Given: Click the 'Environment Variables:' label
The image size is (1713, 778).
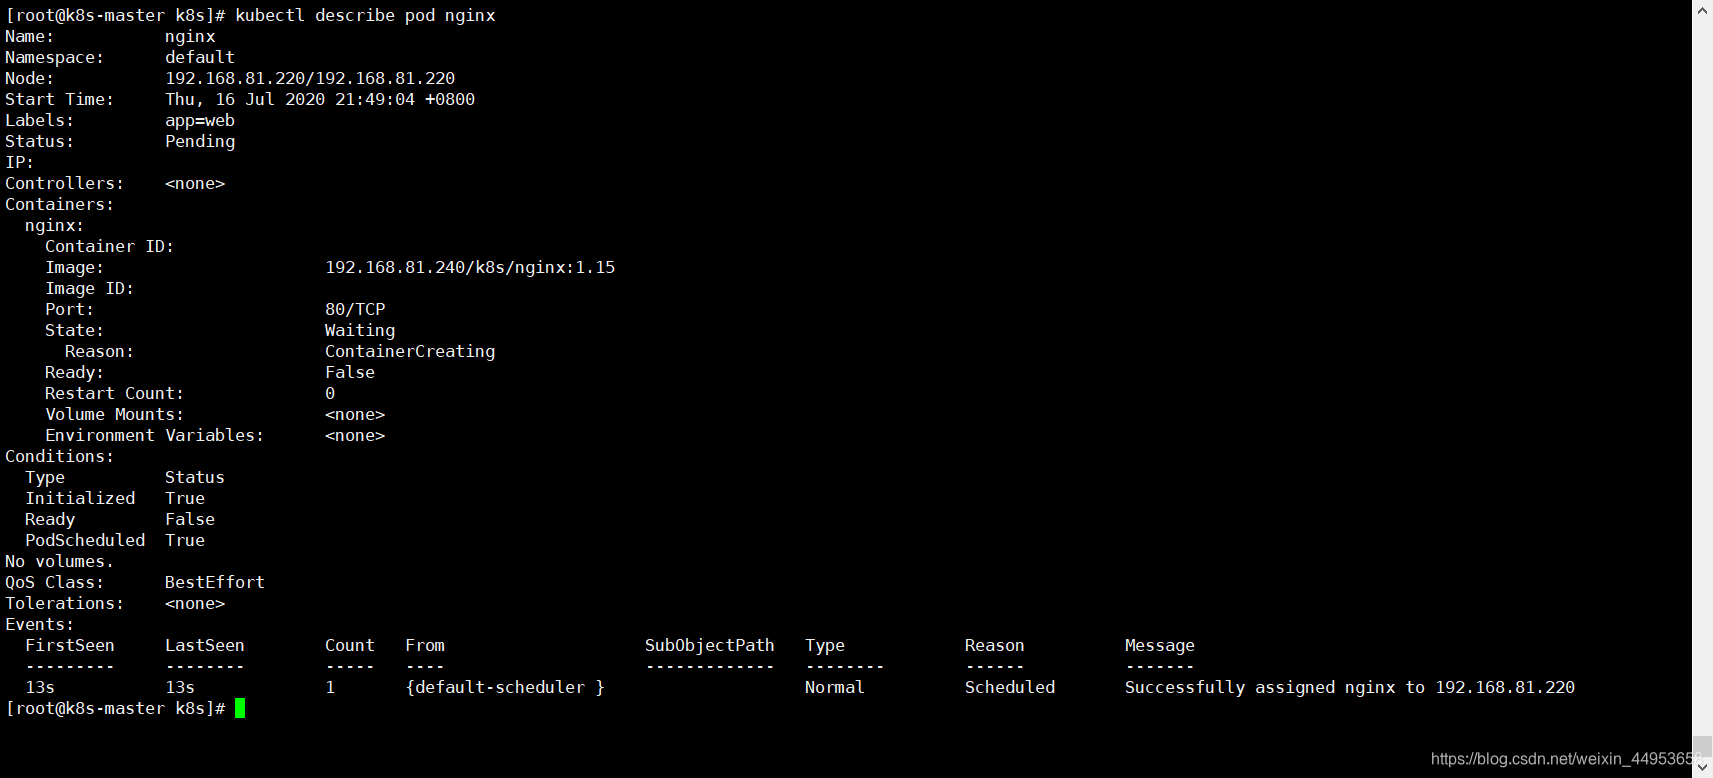Looking at the screenshot, I should (x=155, y=435).
